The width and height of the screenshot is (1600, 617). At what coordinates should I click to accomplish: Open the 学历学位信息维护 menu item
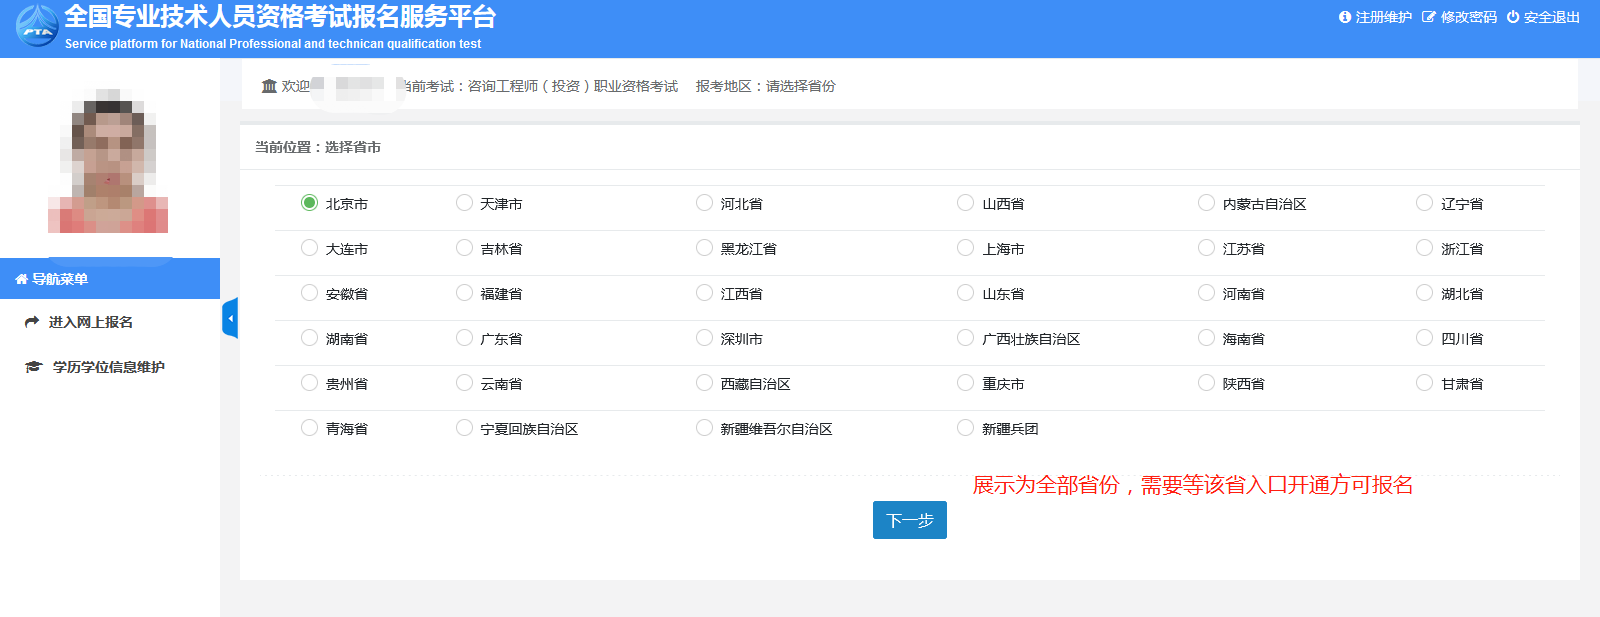[x=108, y=367]
